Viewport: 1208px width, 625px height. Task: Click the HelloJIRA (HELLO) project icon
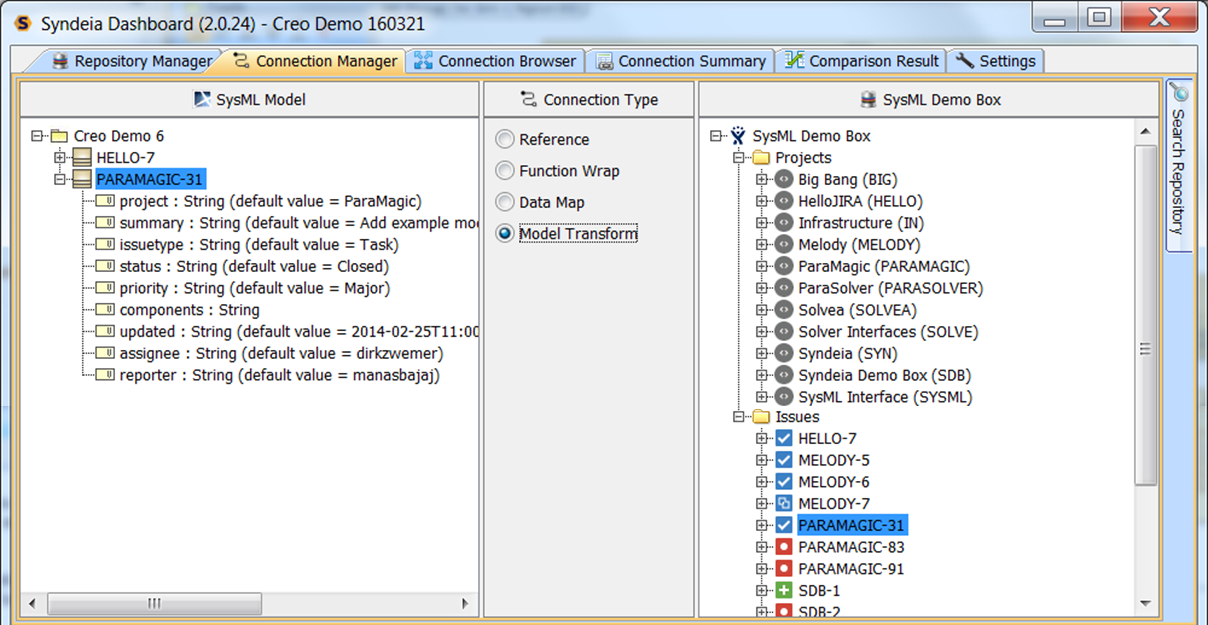(784, 201)
